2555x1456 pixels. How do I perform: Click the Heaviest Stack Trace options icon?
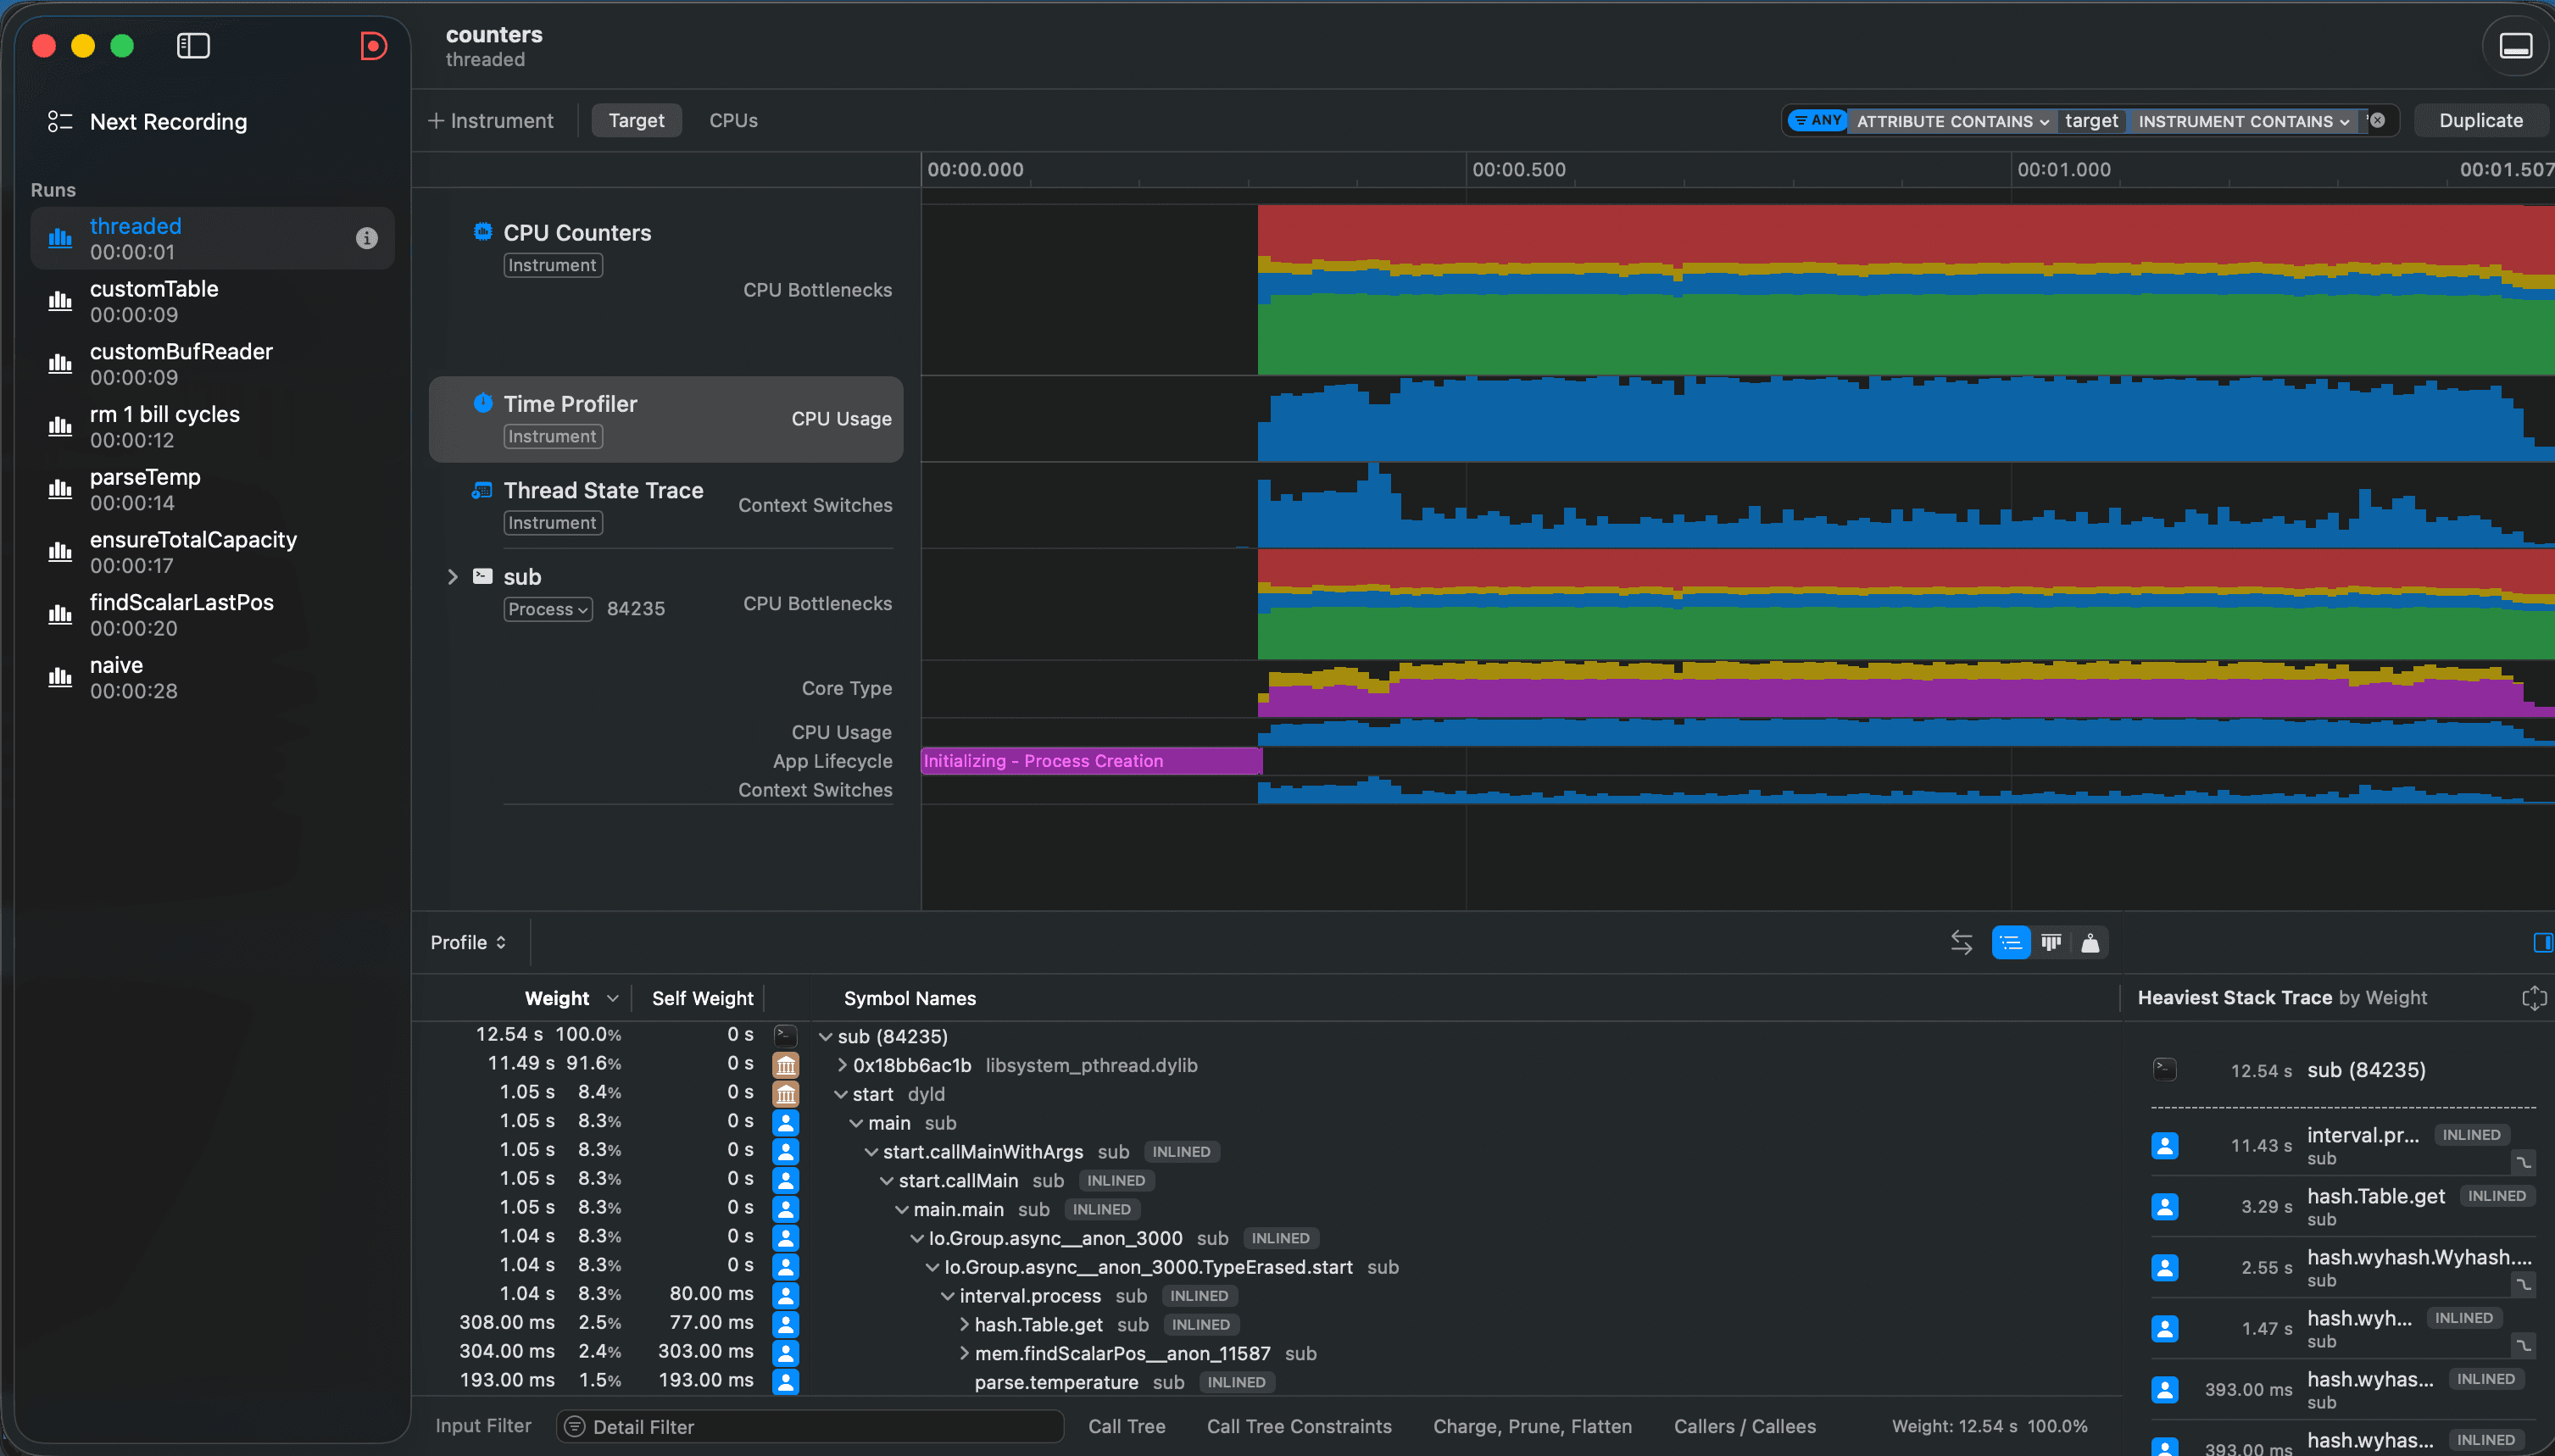(2534, 997)
